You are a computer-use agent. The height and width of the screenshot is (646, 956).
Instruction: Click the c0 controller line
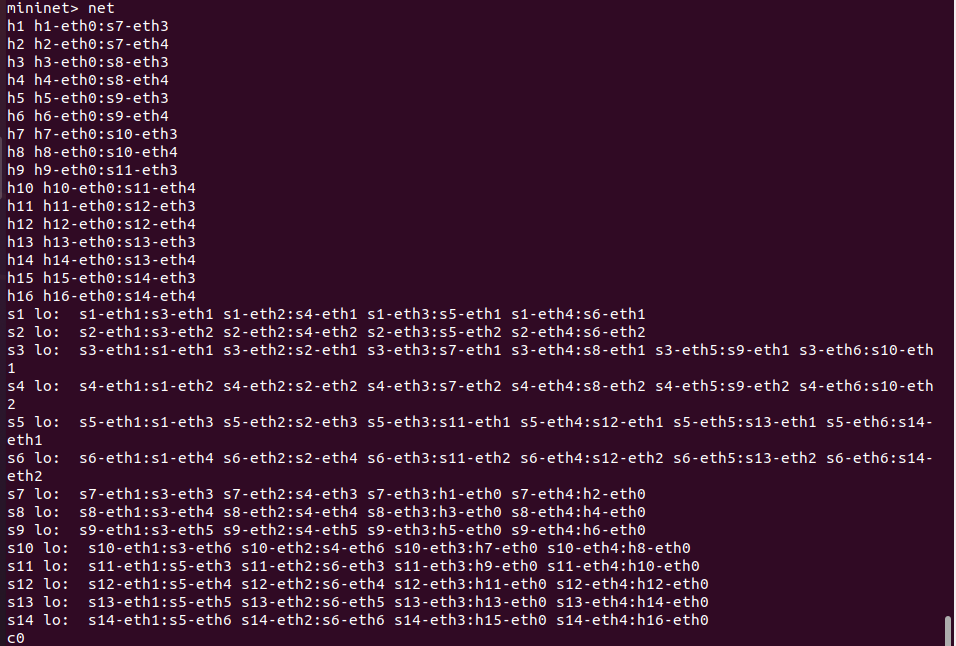pyautogui.click(x=15, y=638)
